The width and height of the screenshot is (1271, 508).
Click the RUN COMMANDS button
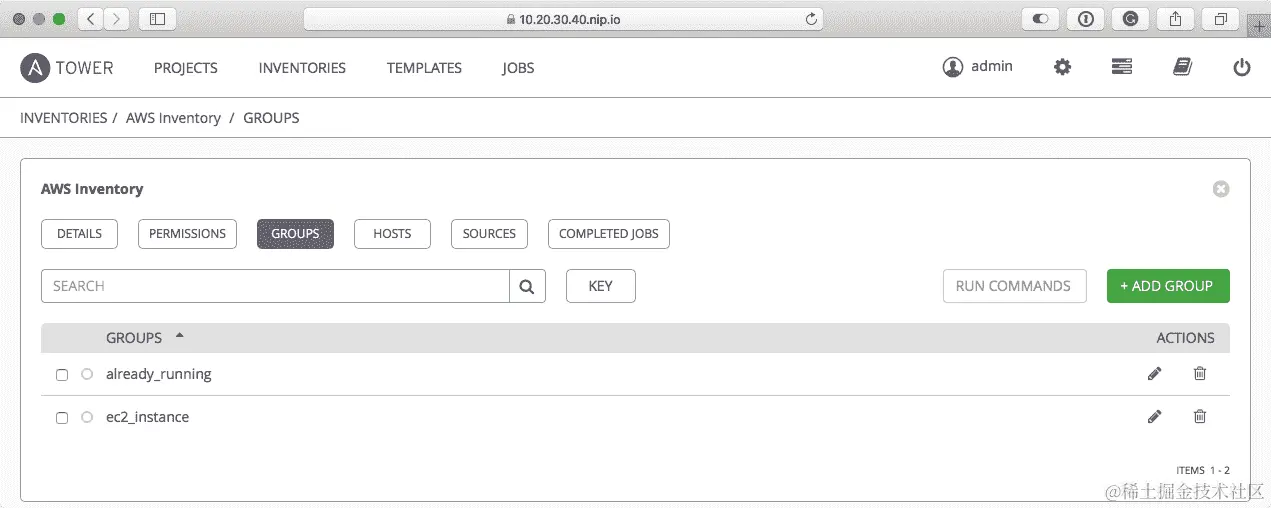tap(1014, 286)
